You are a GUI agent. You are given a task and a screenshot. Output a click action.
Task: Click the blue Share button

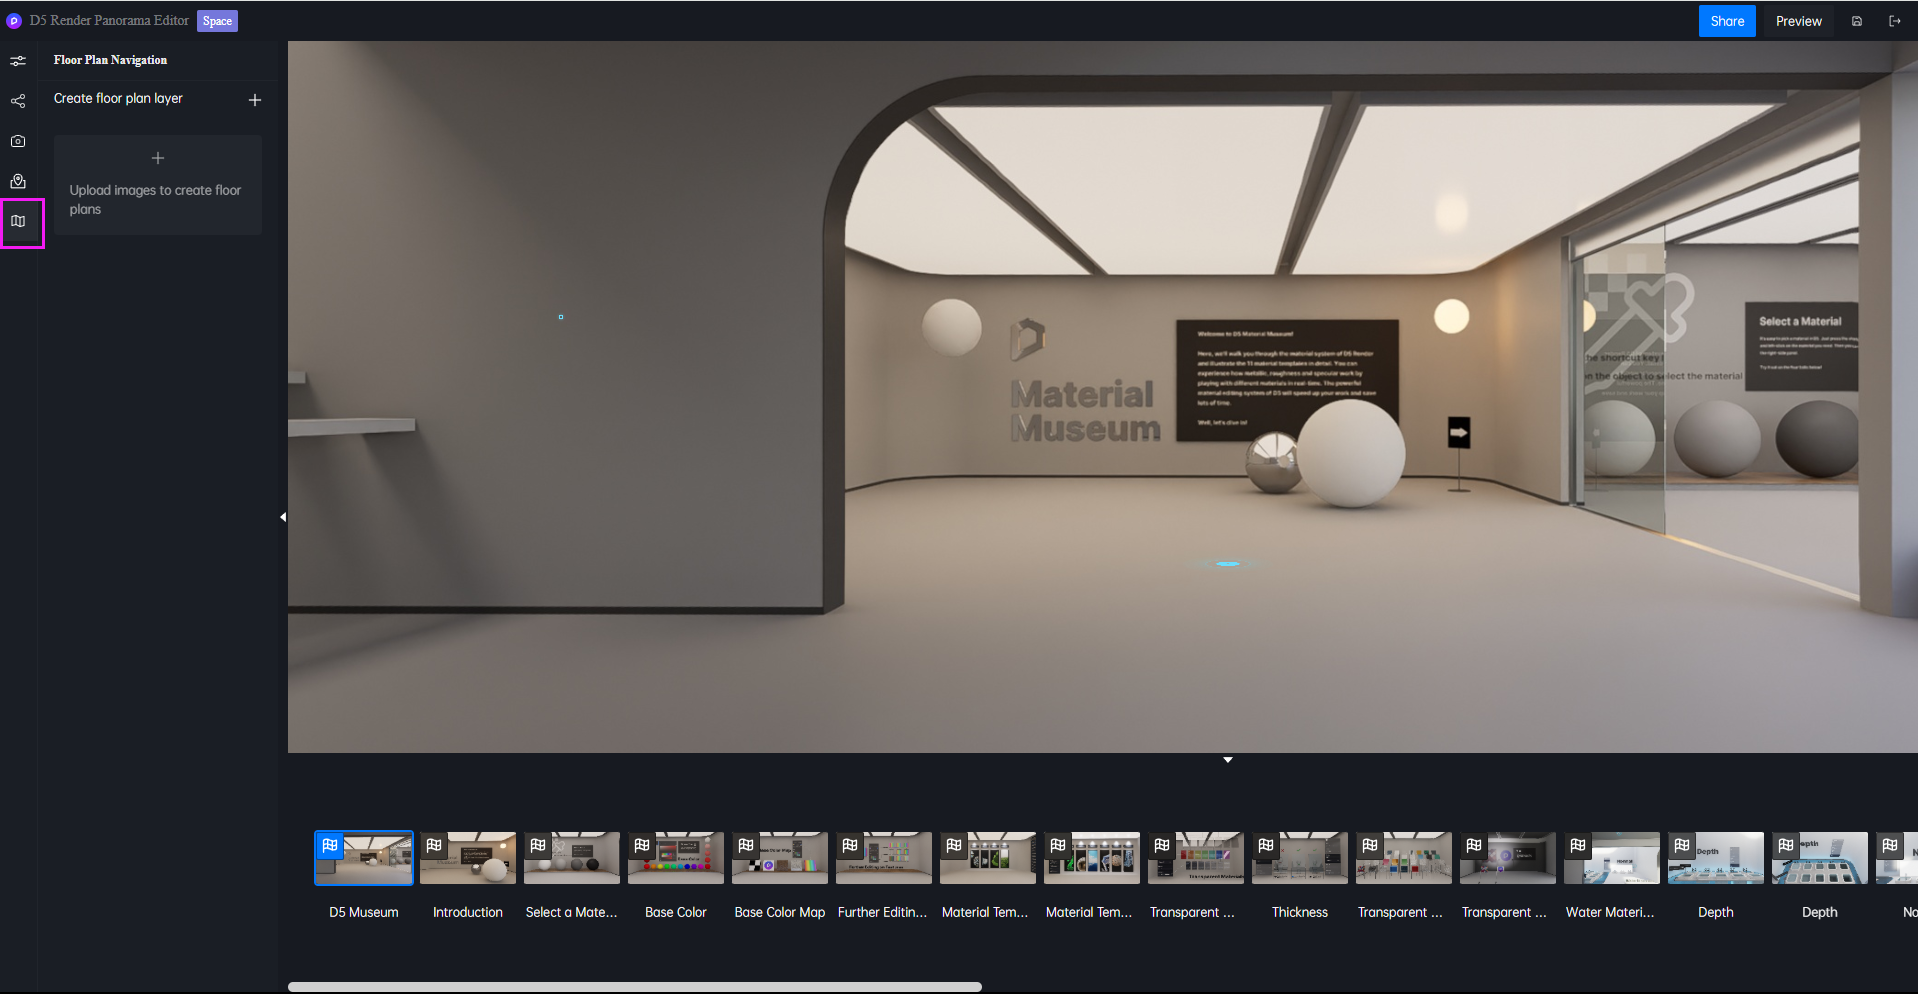coord(1727,21)
